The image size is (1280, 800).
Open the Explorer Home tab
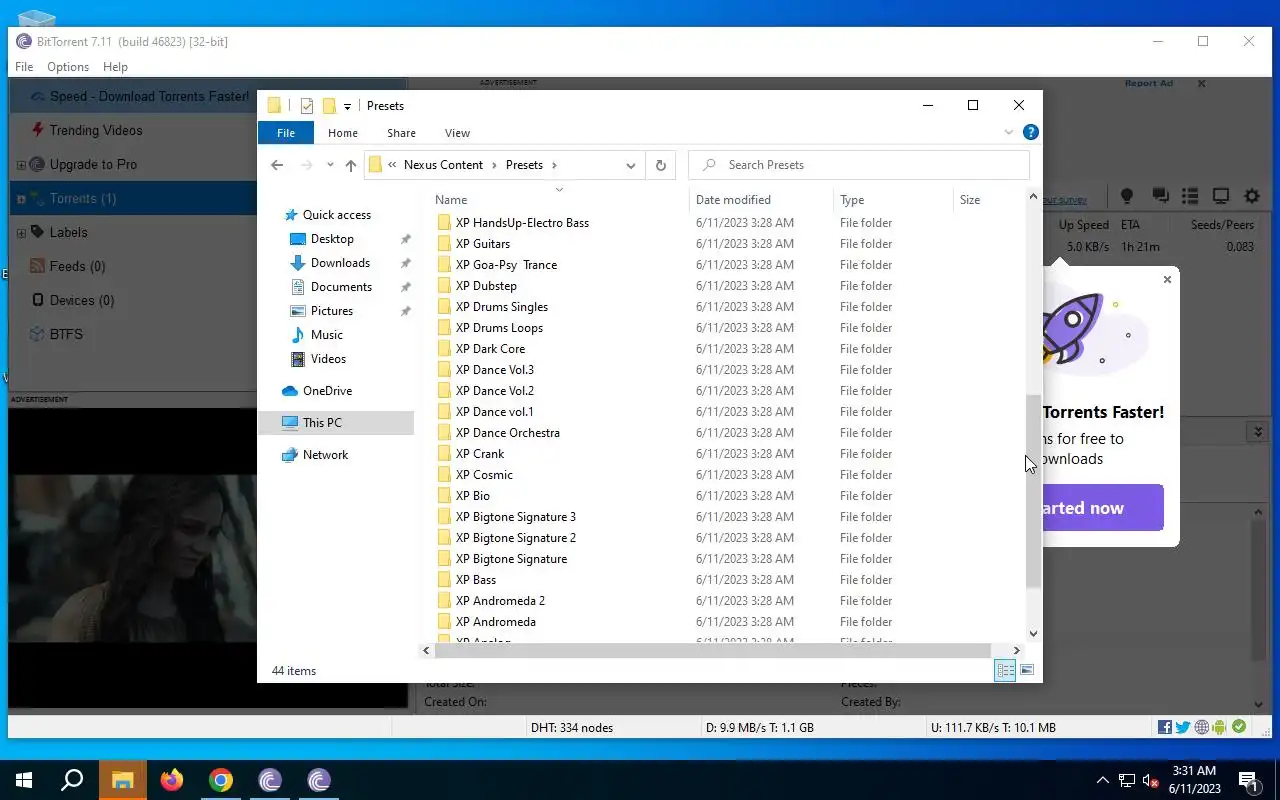(x=343, y=133)
